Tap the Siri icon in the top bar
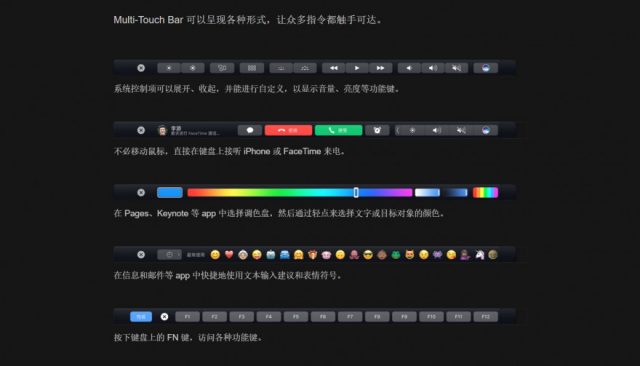The width and height of the screenshot is (640, 366). click(485, 68)
